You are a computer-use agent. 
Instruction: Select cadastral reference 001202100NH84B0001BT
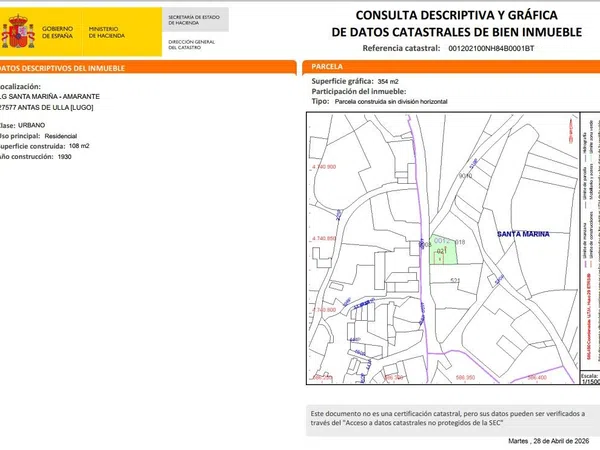click(491, 49)
